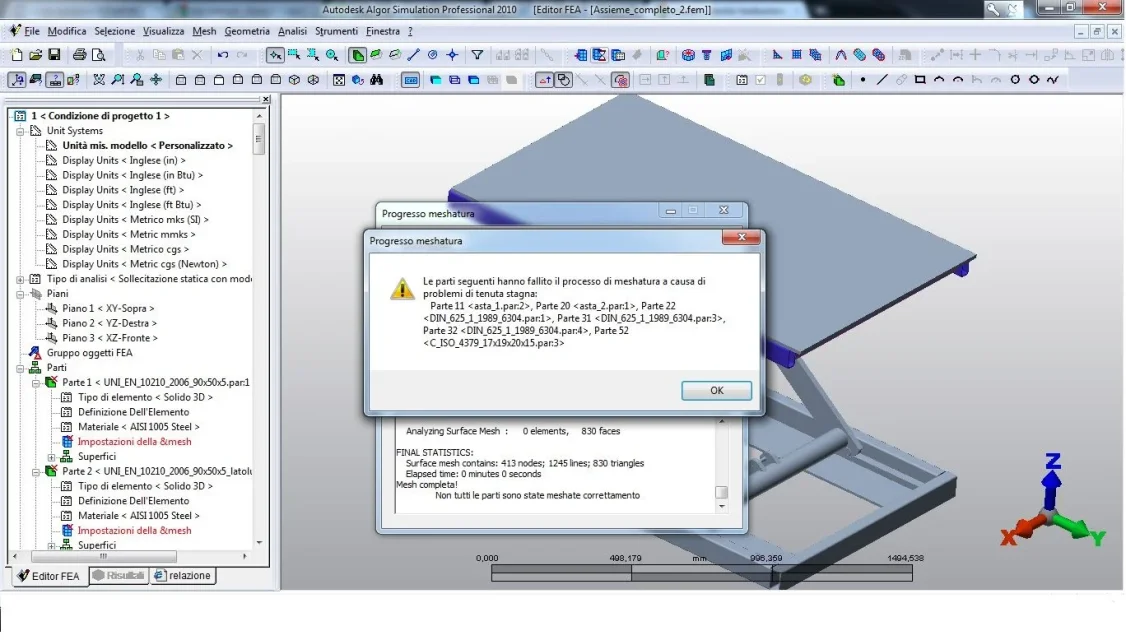Choose the rectangle selection tool
The width and height of the screenshot is (1126, 640).
(x=294, y=55)
